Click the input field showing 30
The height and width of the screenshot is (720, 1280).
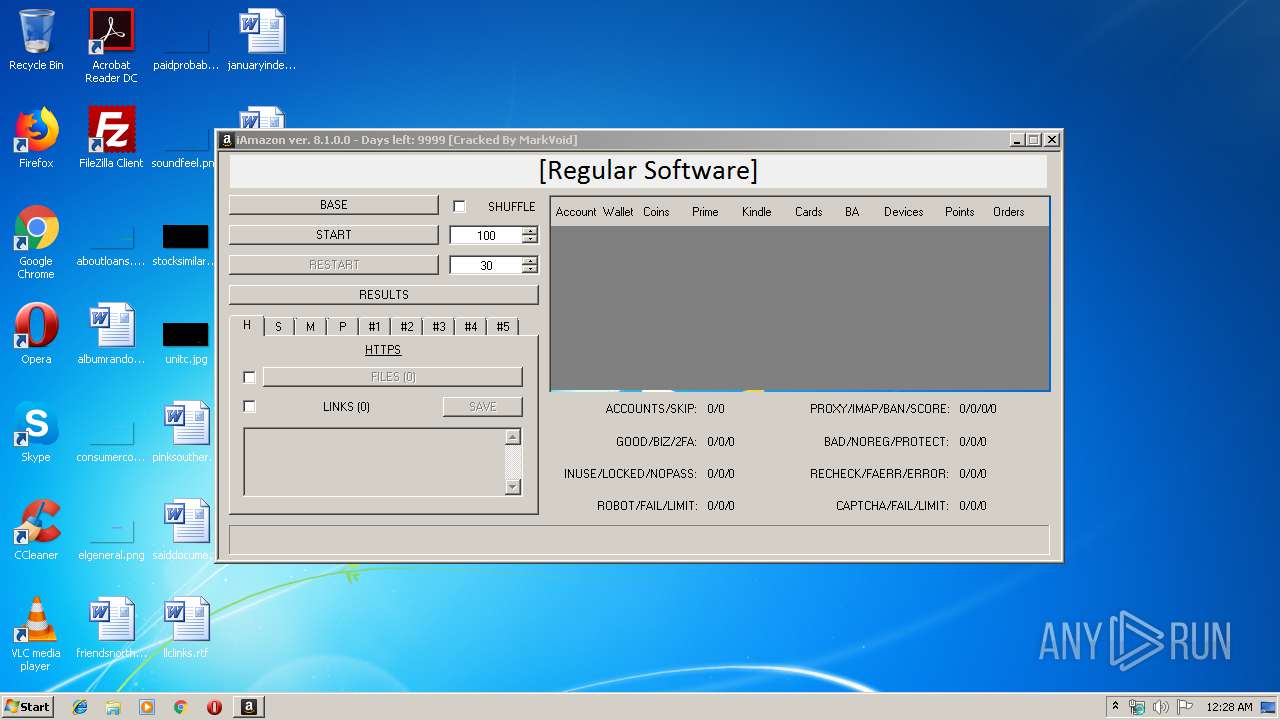(486, 265)
